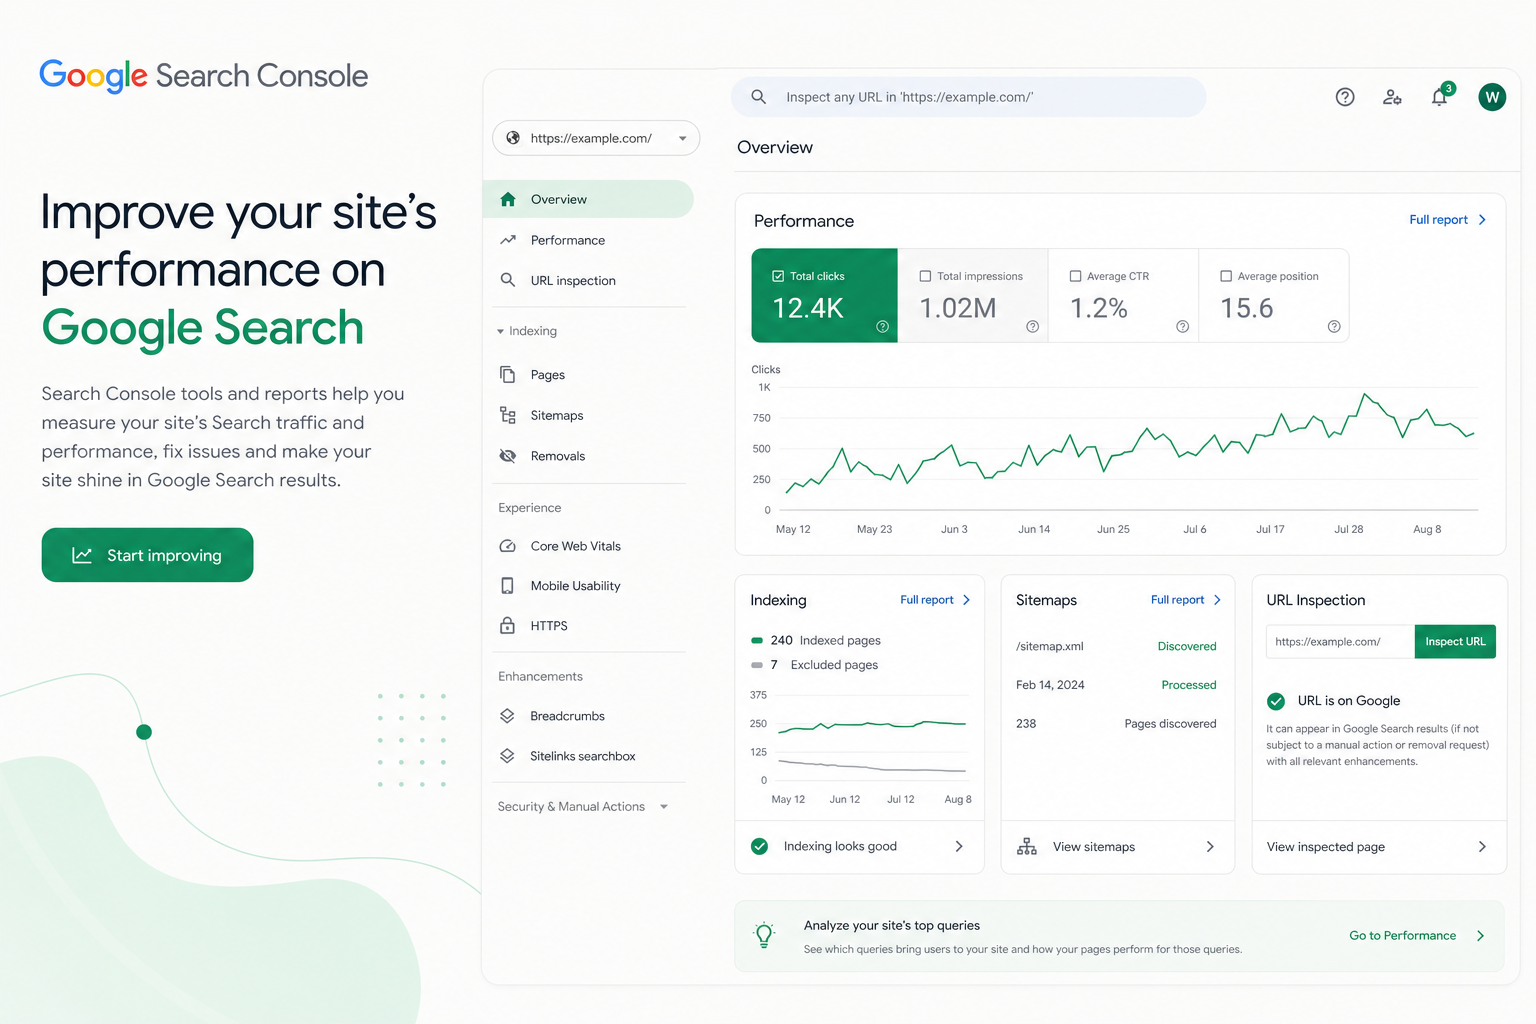This screenshot has width=1536, height=1024.
Task: Open user management settings icon
Action: (1392, 97)
